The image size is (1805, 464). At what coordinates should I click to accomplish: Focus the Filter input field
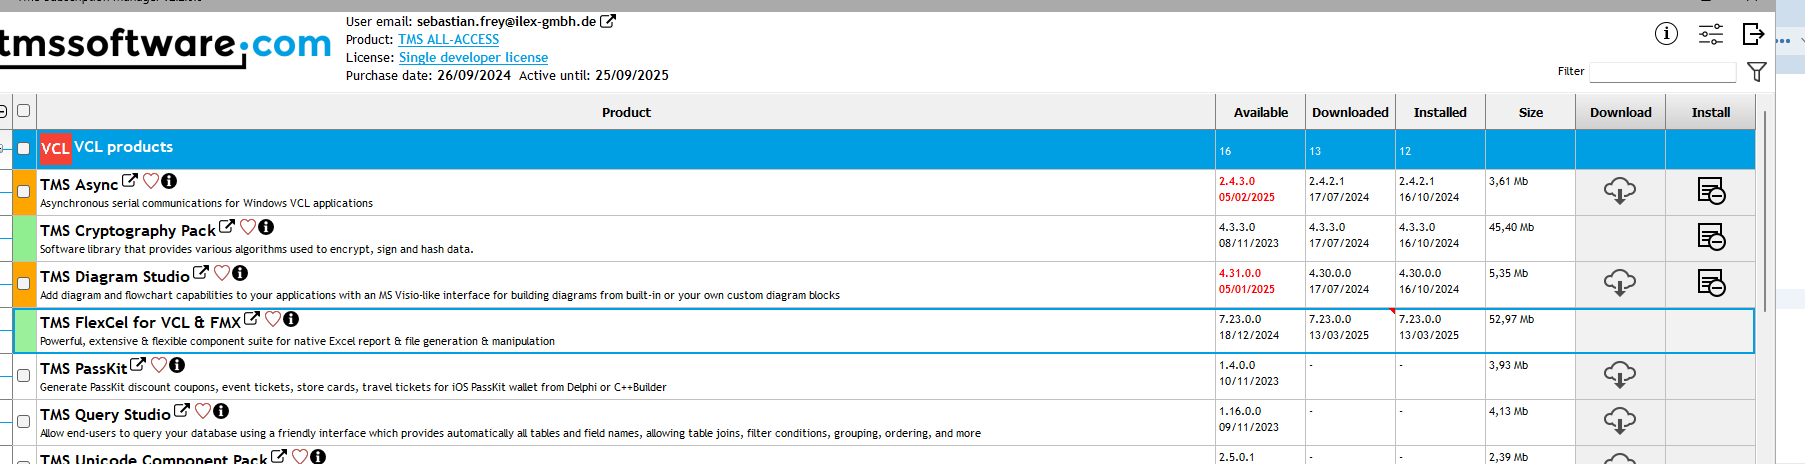coord(1662,72)
